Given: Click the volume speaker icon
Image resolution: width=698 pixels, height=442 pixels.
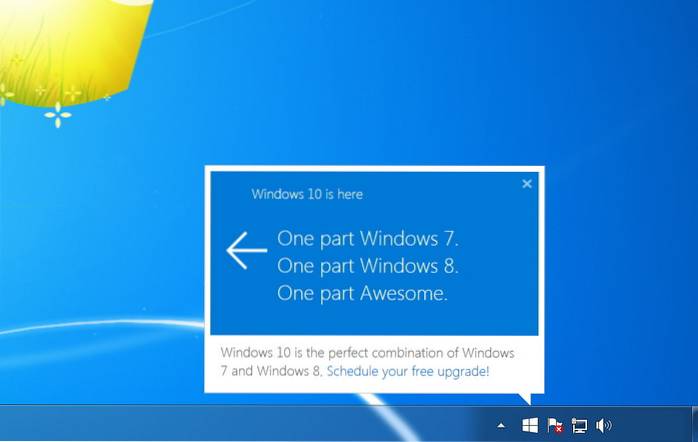Looking at the screenshot, I should (603, 425).
